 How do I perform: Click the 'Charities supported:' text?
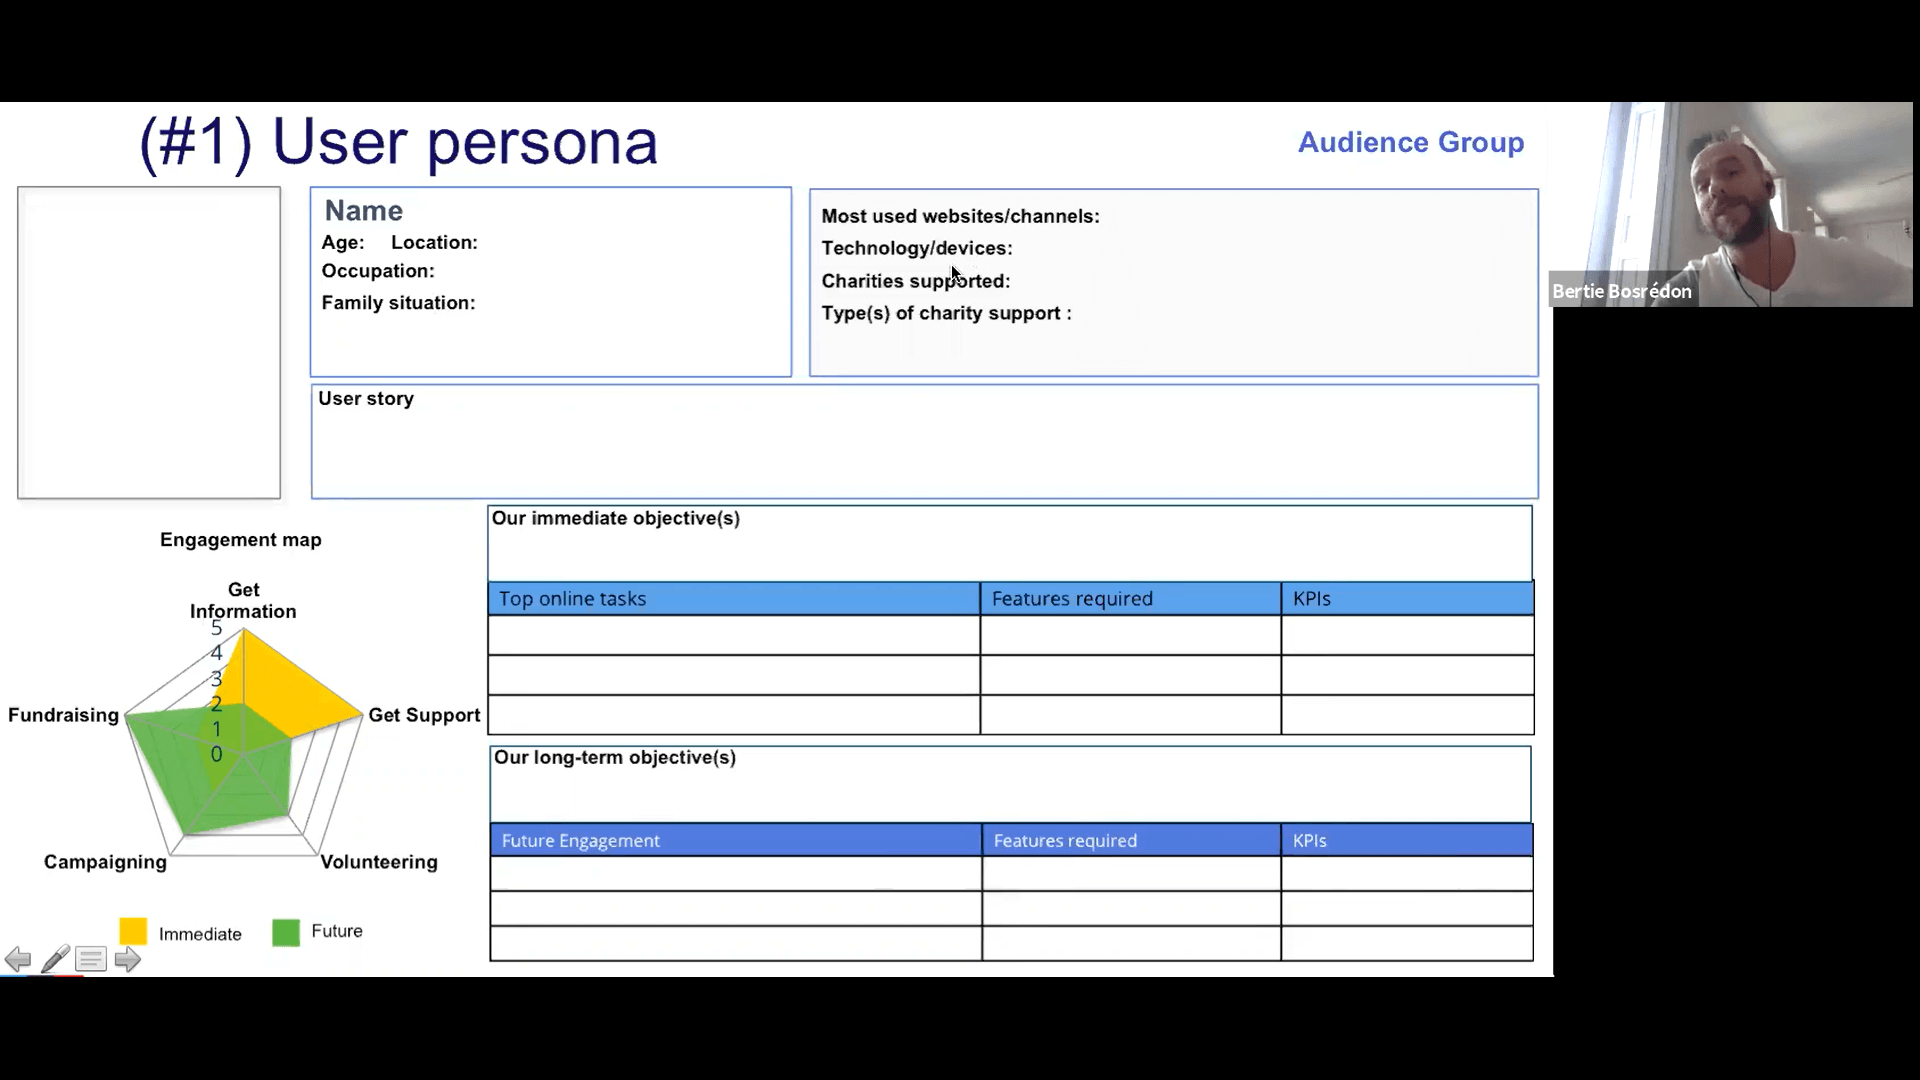tap(916, 281)
